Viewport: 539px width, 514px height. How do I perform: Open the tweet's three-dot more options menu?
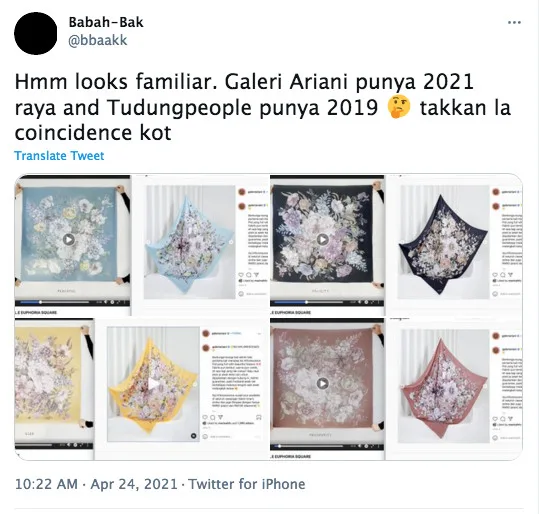coord(514,23)
